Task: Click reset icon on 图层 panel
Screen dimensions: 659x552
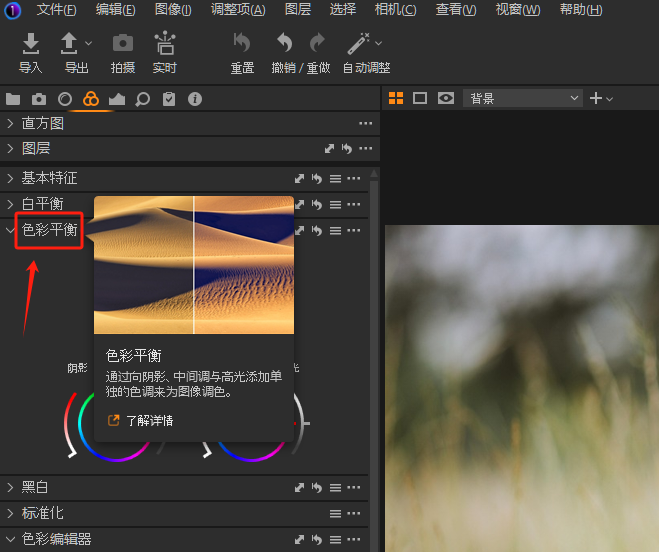Action: pos(347,148)
